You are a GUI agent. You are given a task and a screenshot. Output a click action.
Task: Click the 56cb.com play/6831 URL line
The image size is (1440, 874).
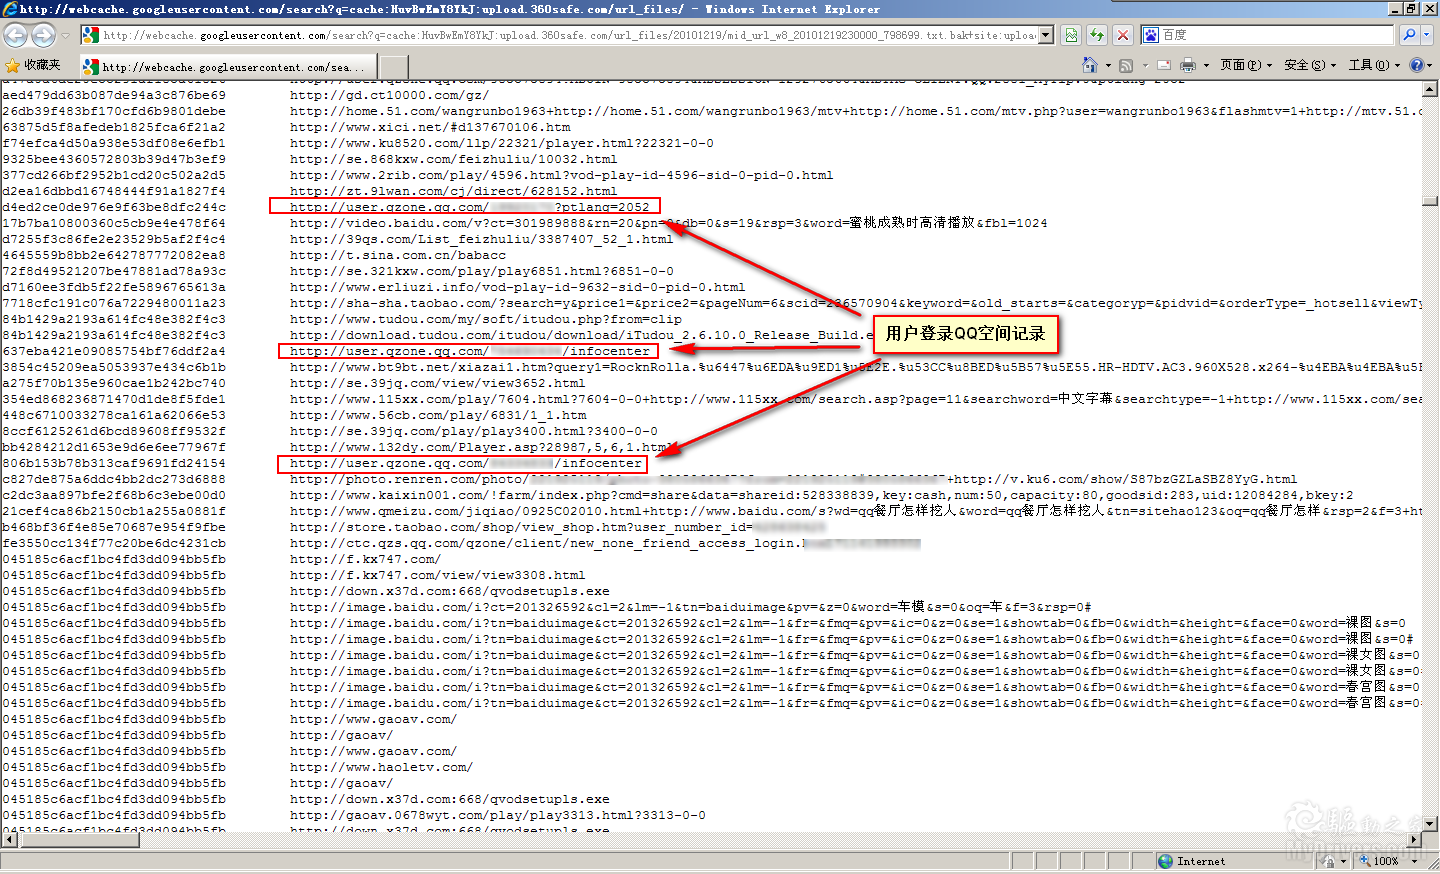click(x=438, y=415)
